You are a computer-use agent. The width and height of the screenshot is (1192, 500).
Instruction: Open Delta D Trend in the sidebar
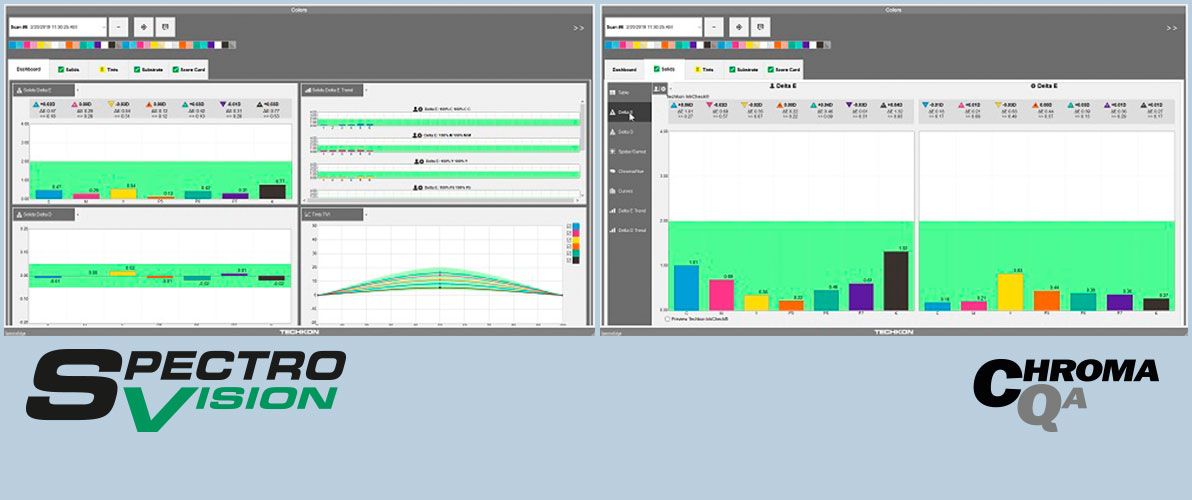tap(629, 229)
